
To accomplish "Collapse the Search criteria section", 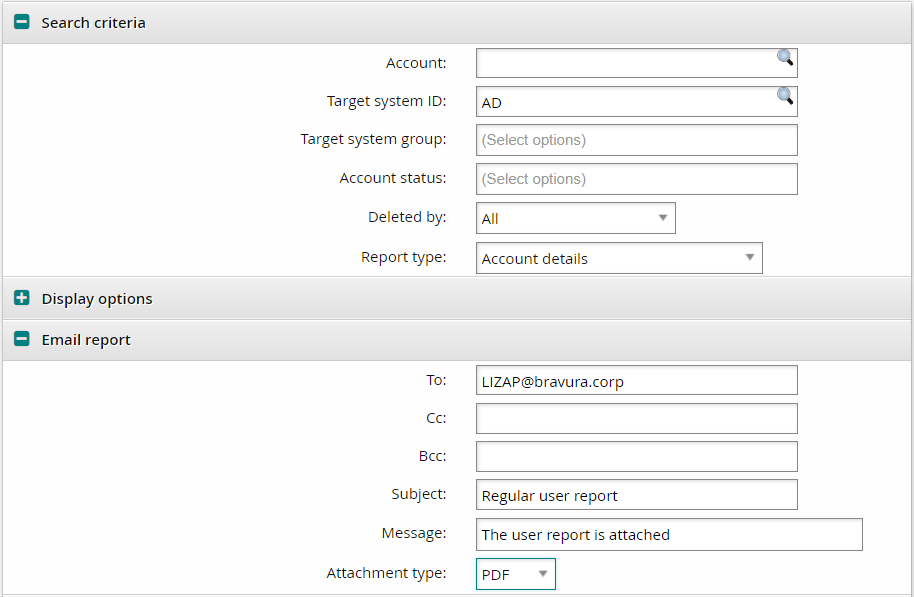I will 22,22.
